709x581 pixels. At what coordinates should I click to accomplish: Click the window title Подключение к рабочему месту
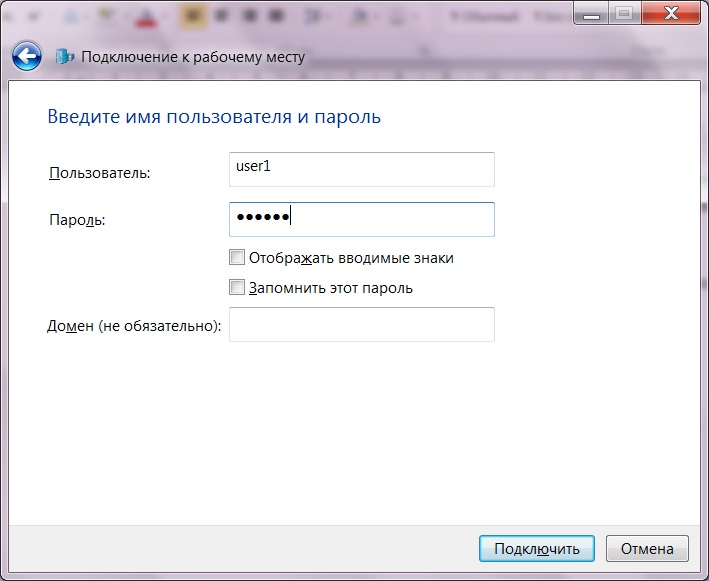[192, 57]
